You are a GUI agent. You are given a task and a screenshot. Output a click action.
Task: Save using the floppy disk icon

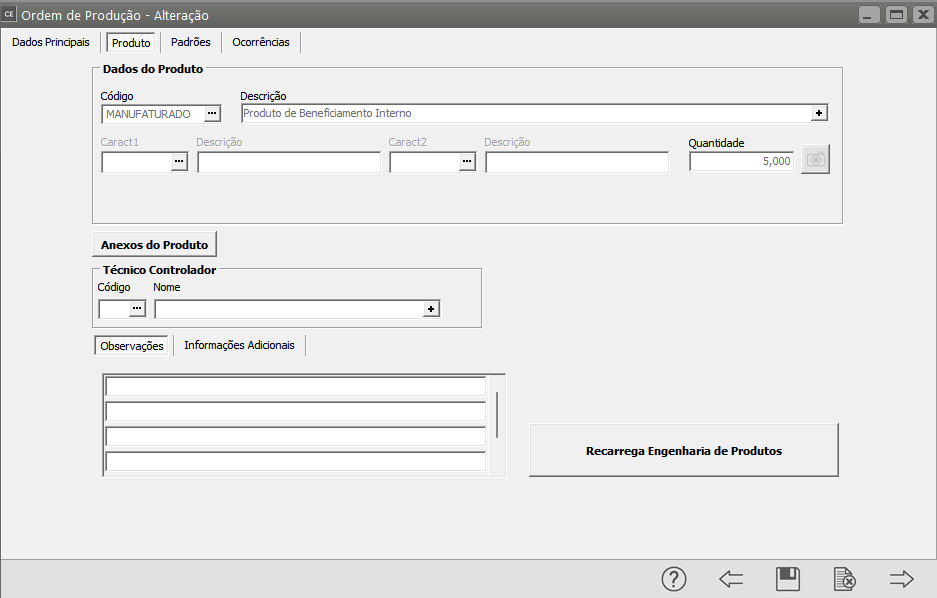point(788,579)
